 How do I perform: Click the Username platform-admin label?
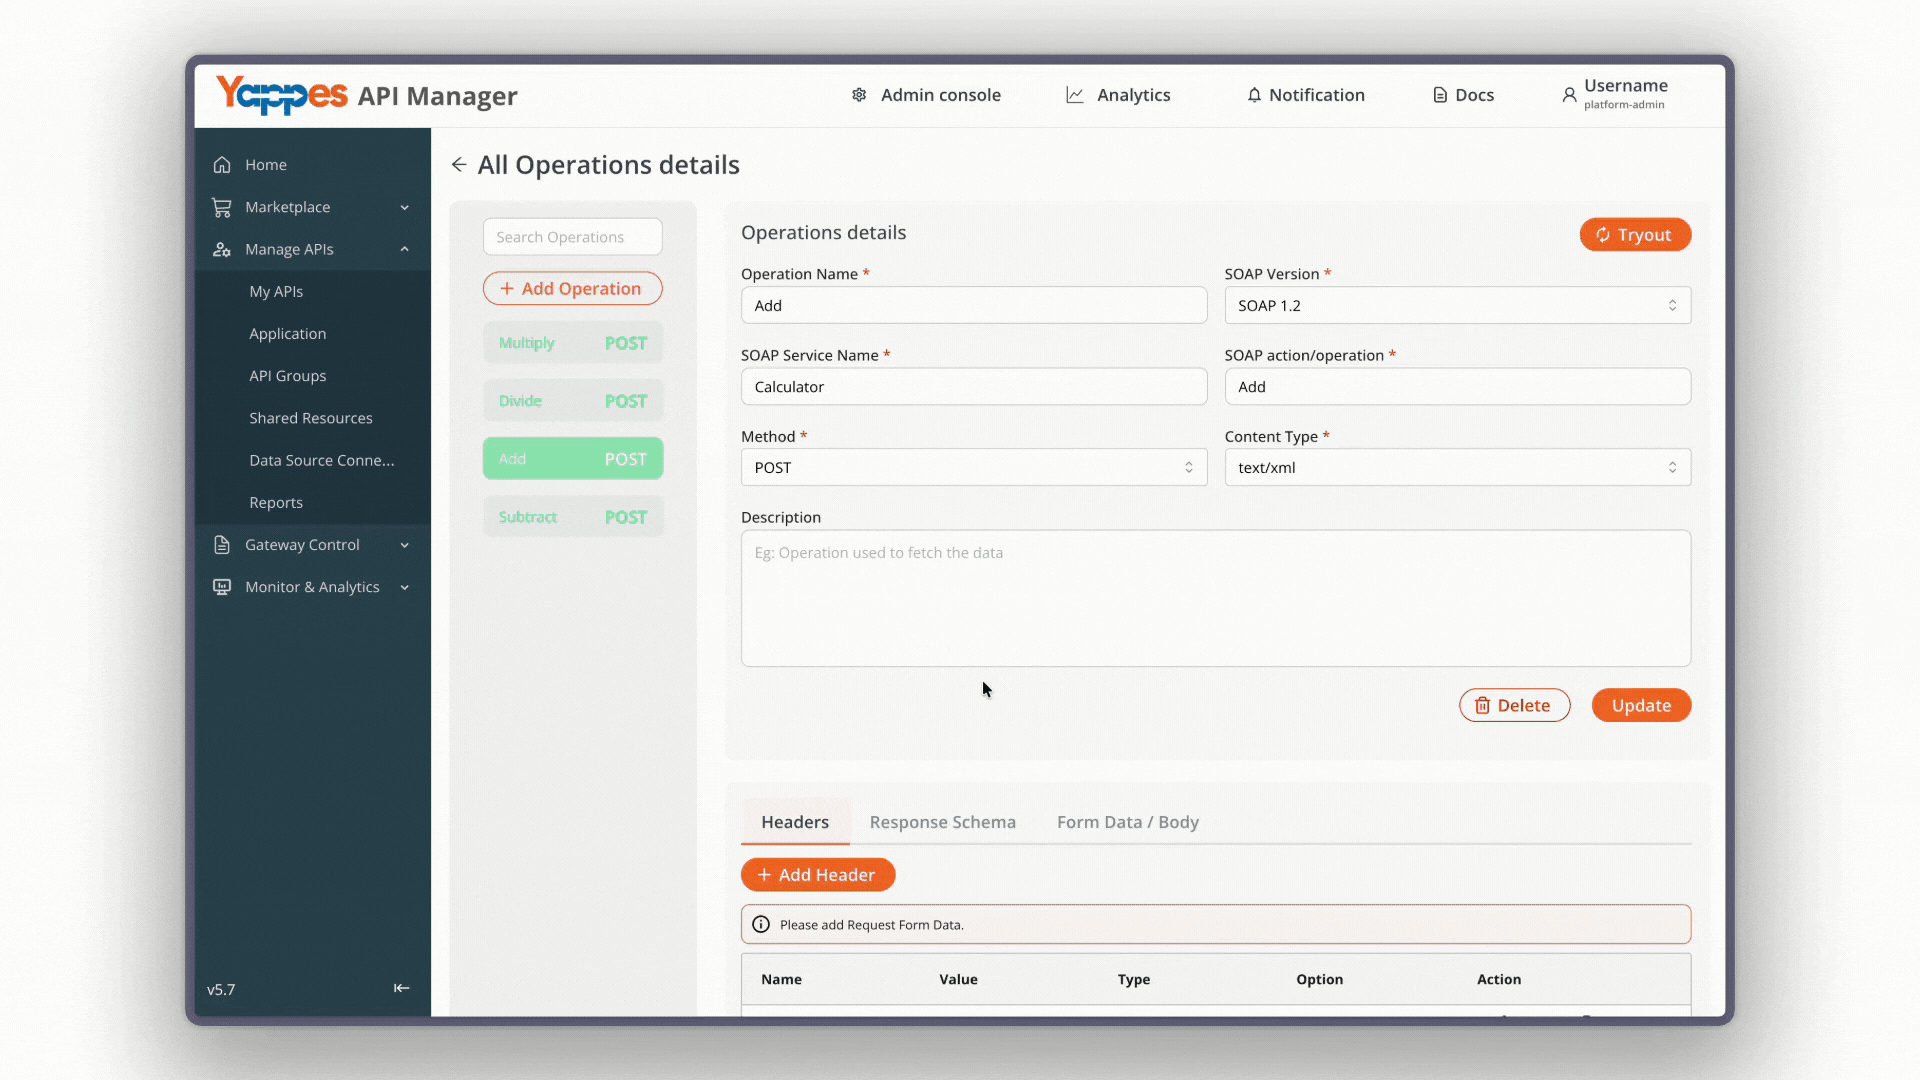1626,94
